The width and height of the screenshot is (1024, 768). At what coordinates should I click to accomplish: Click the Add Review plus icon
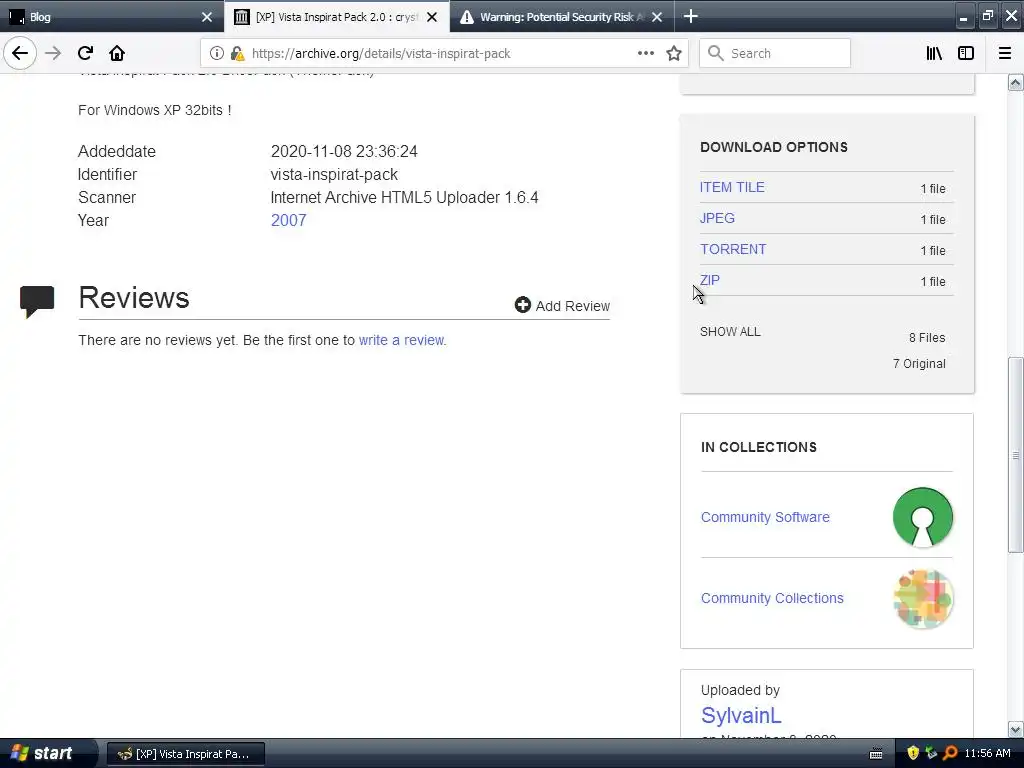[x=522, y=305]
